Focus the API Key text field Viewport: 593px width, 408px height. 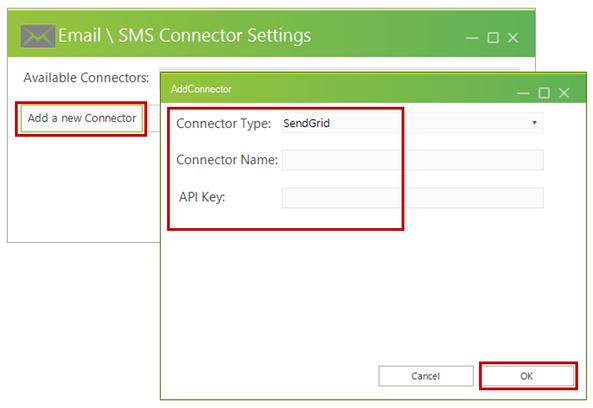[413, 197]
